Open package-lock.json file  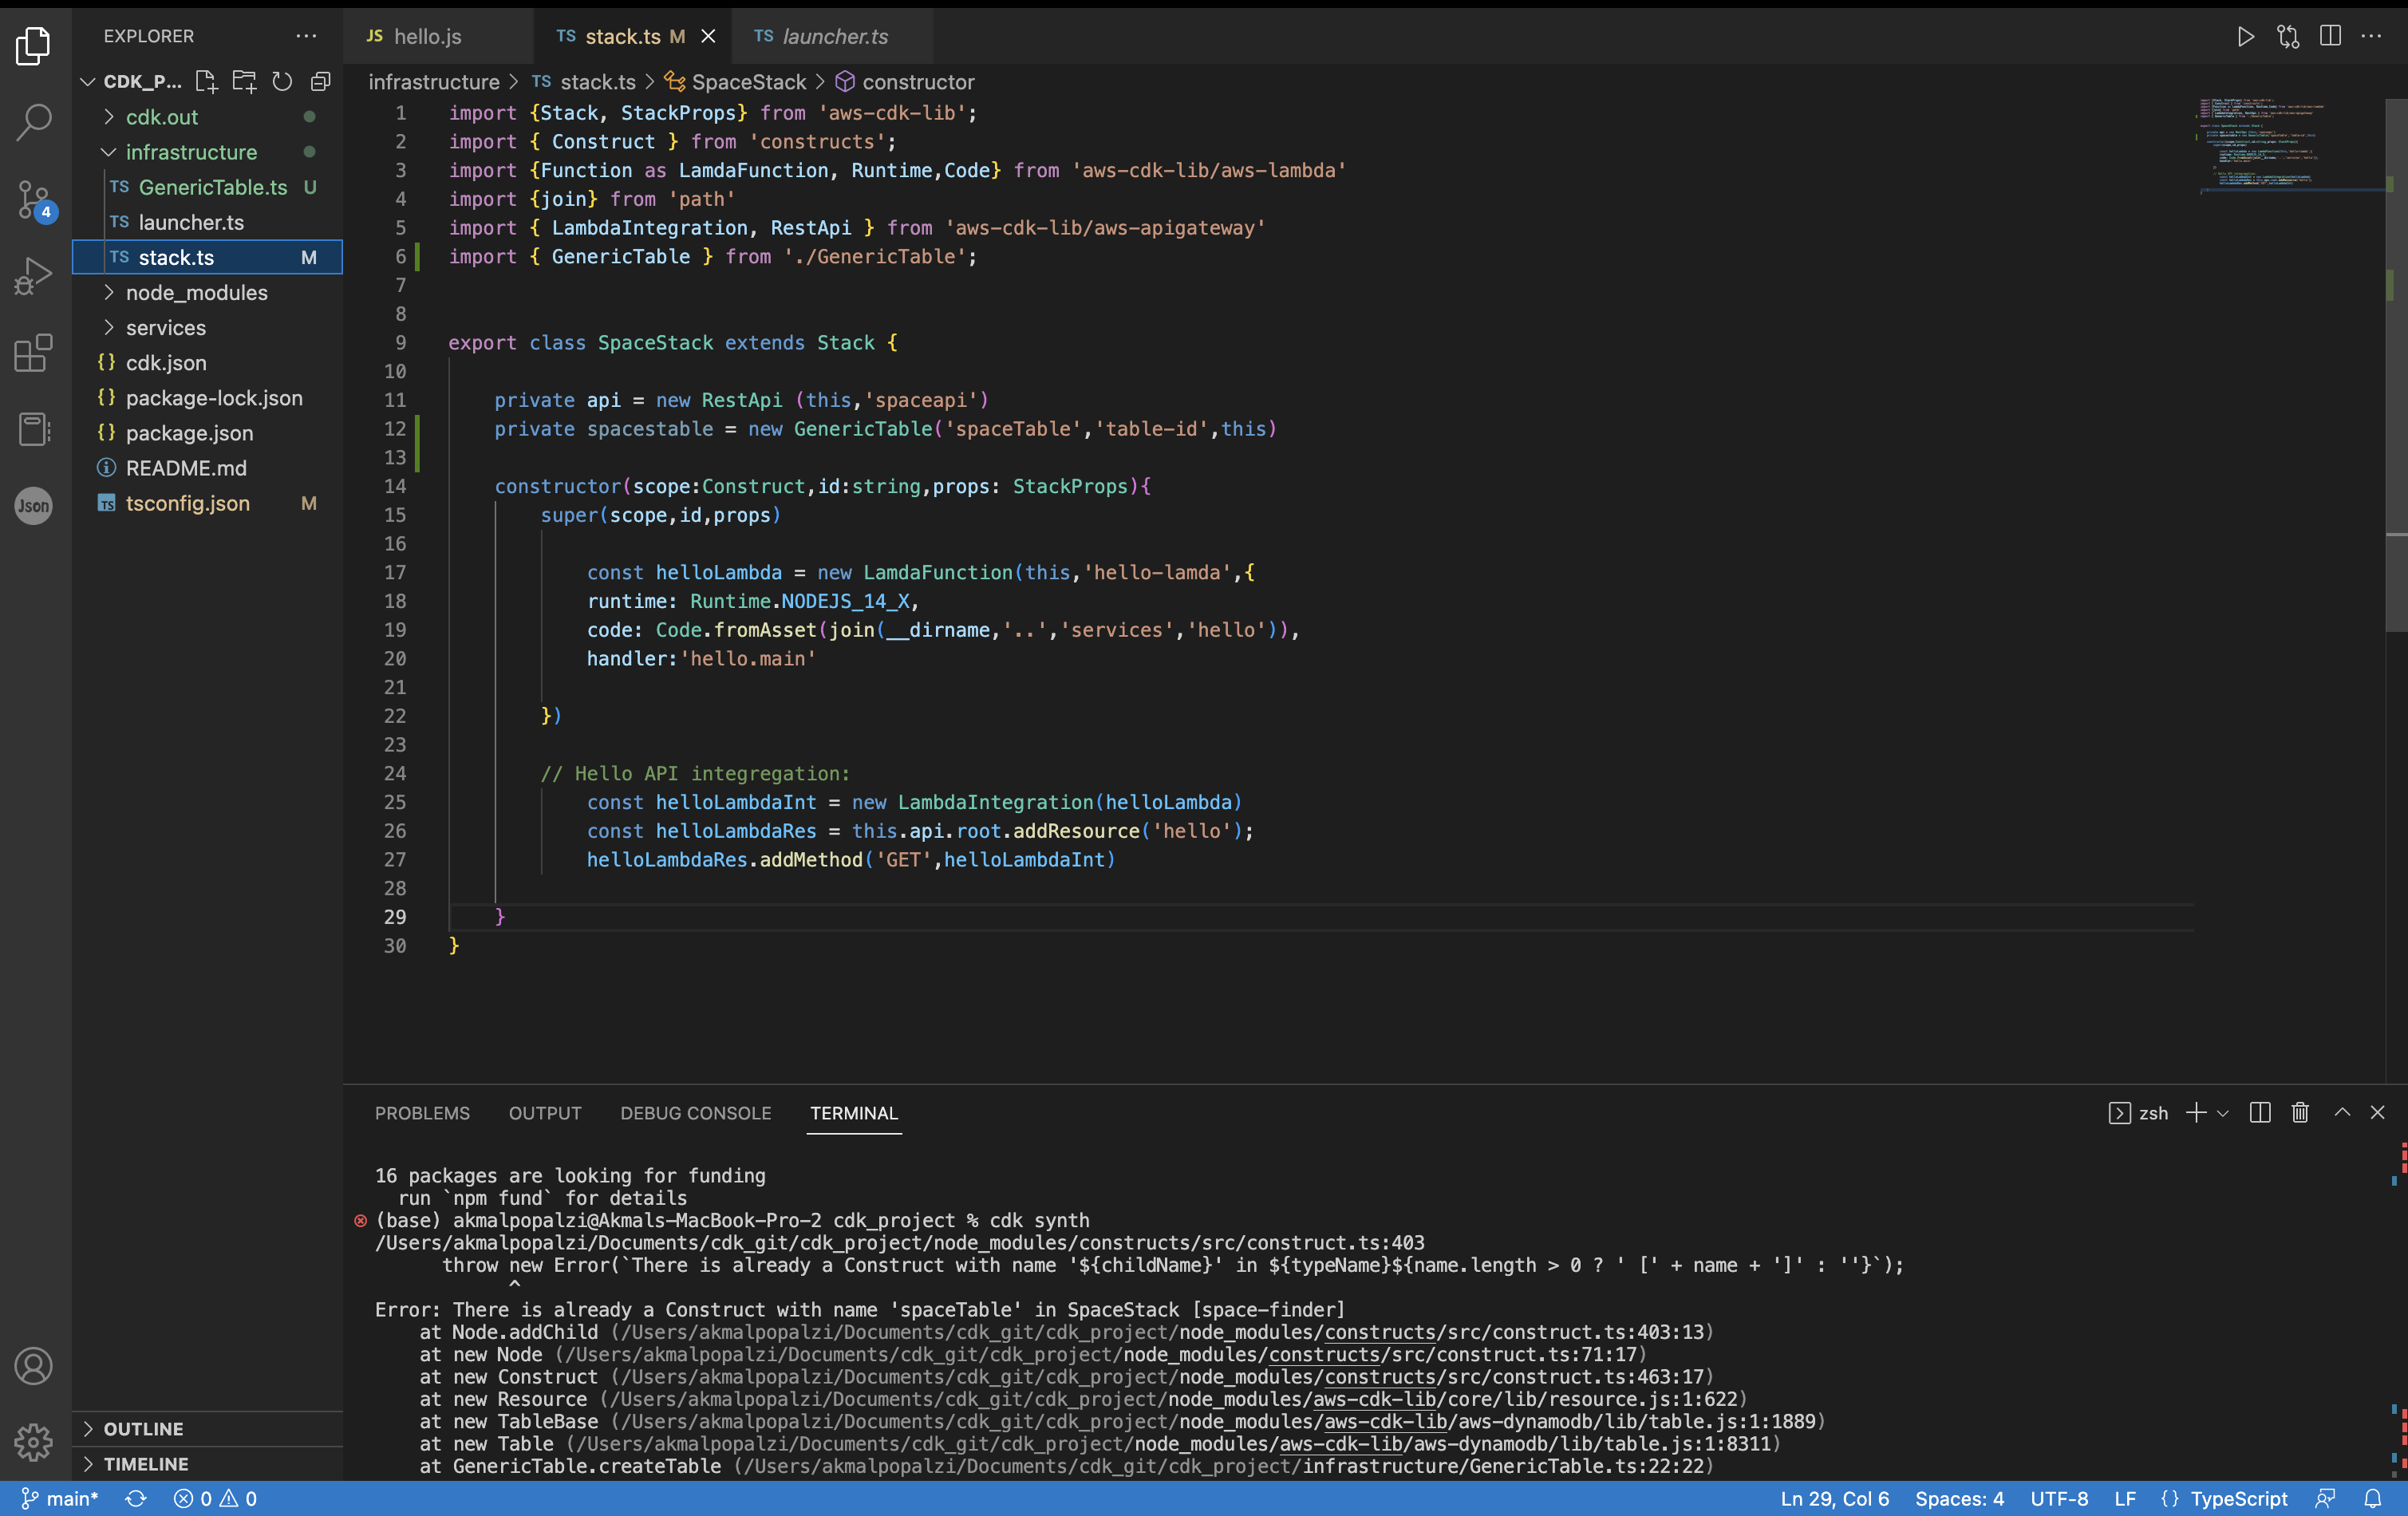(208, 397)
